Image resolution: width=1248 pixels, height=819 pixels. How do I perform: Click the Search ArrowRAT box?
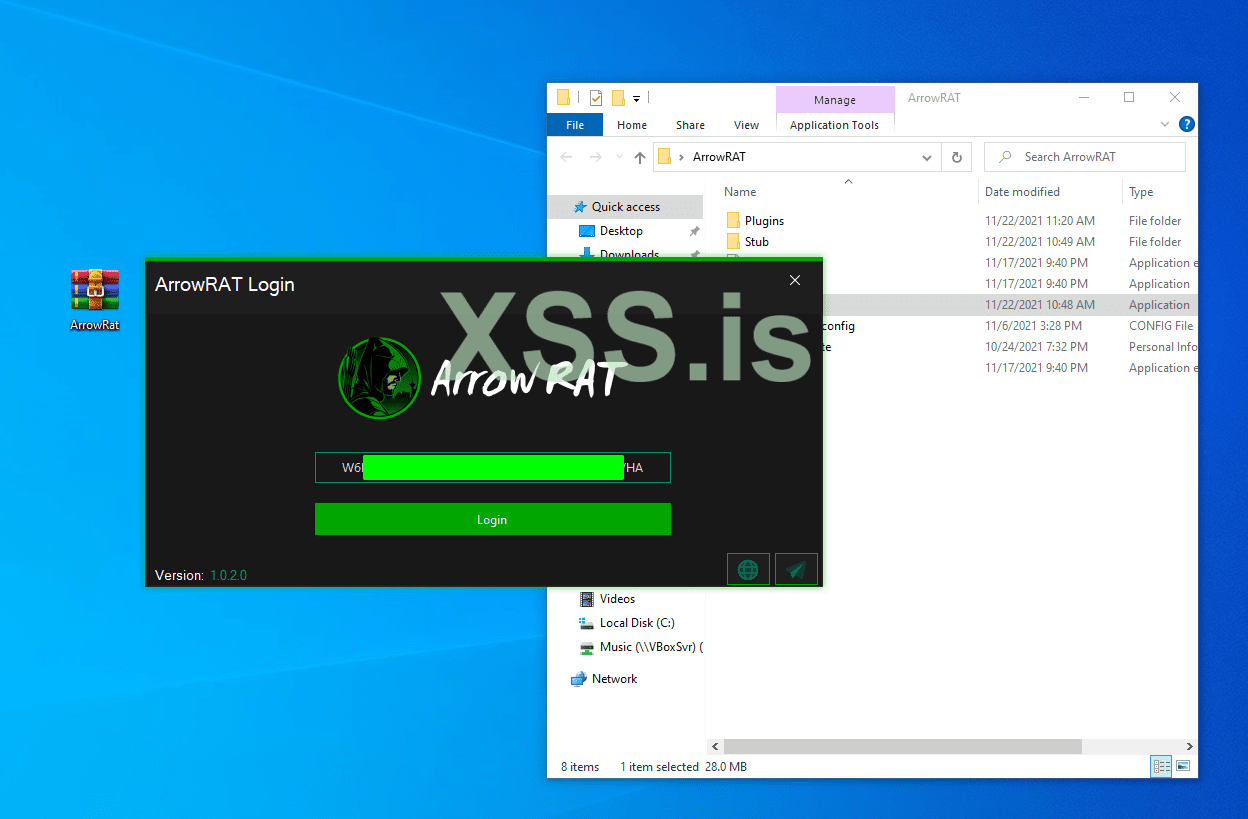coord(1085,157)
